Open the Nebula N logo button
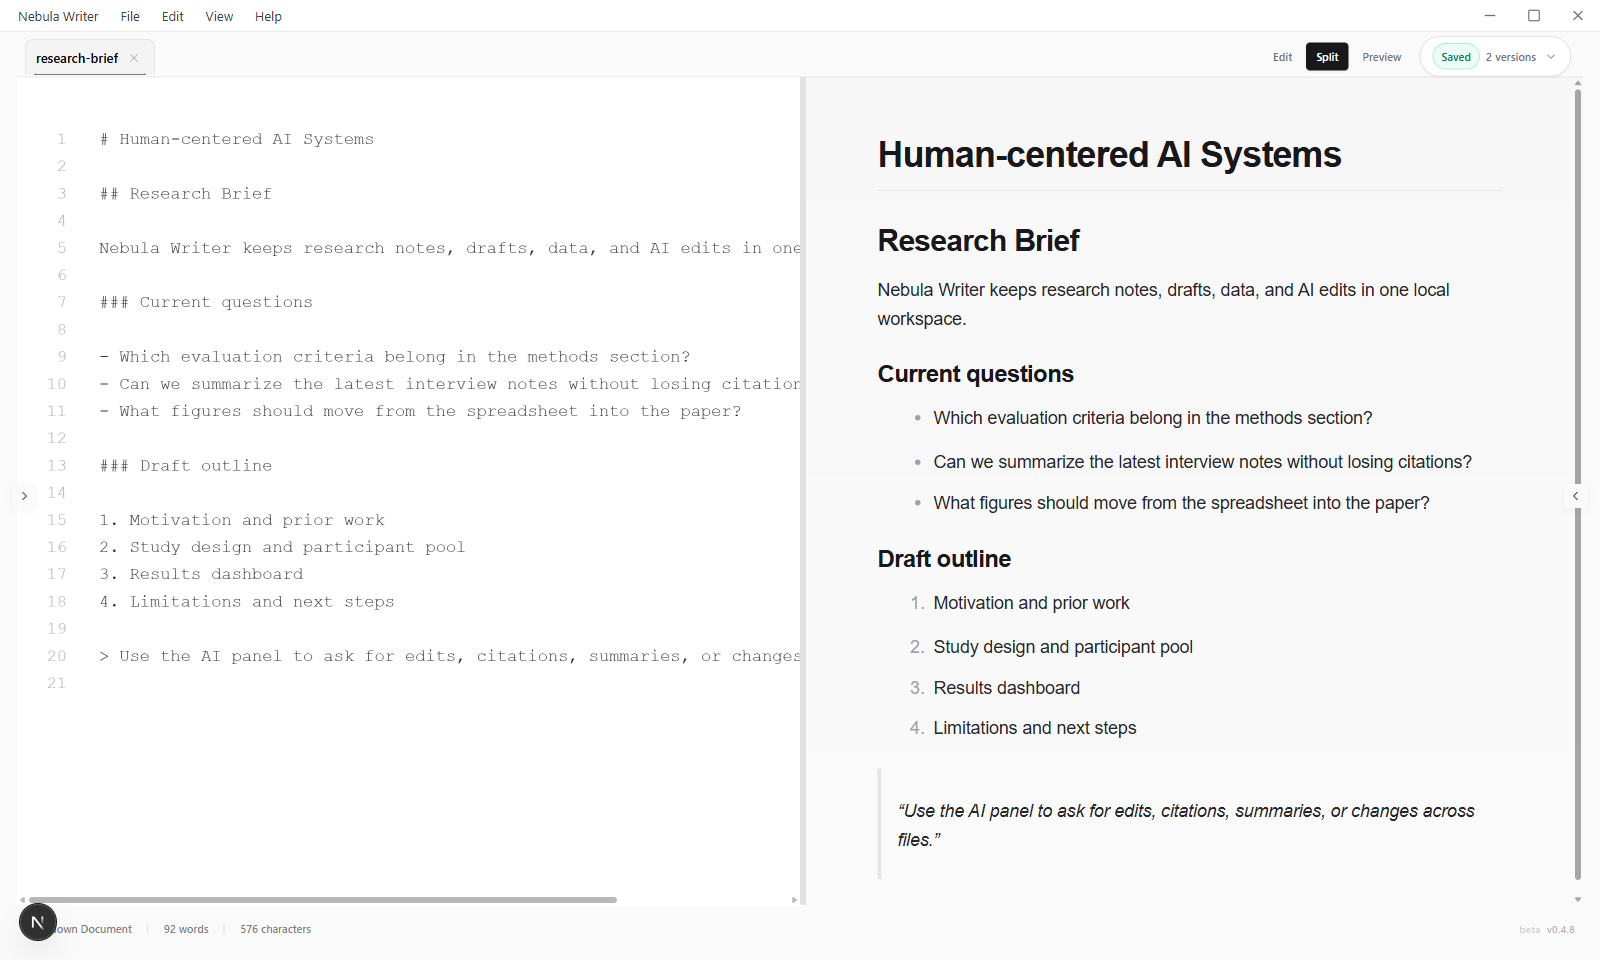Image resolution: width=1600 pixels, height=960 pixels. (38, 922)
